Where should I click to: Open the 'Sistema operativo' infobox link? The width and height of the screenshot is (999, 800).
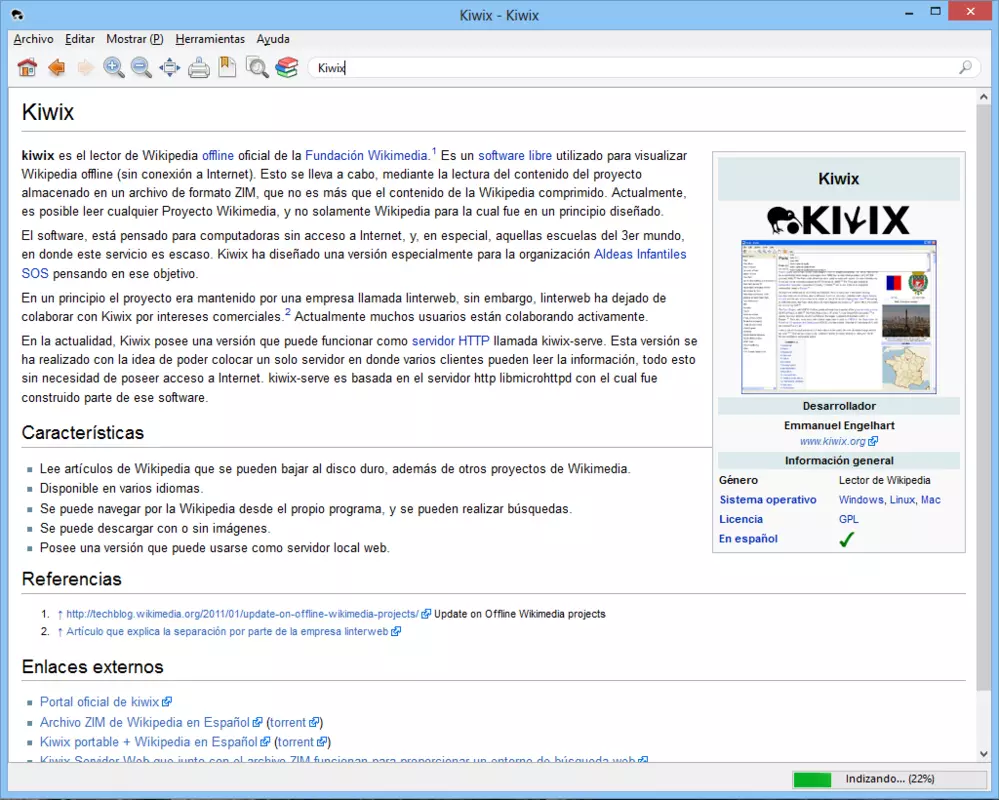pyautogui.click(x=768, y=499)
